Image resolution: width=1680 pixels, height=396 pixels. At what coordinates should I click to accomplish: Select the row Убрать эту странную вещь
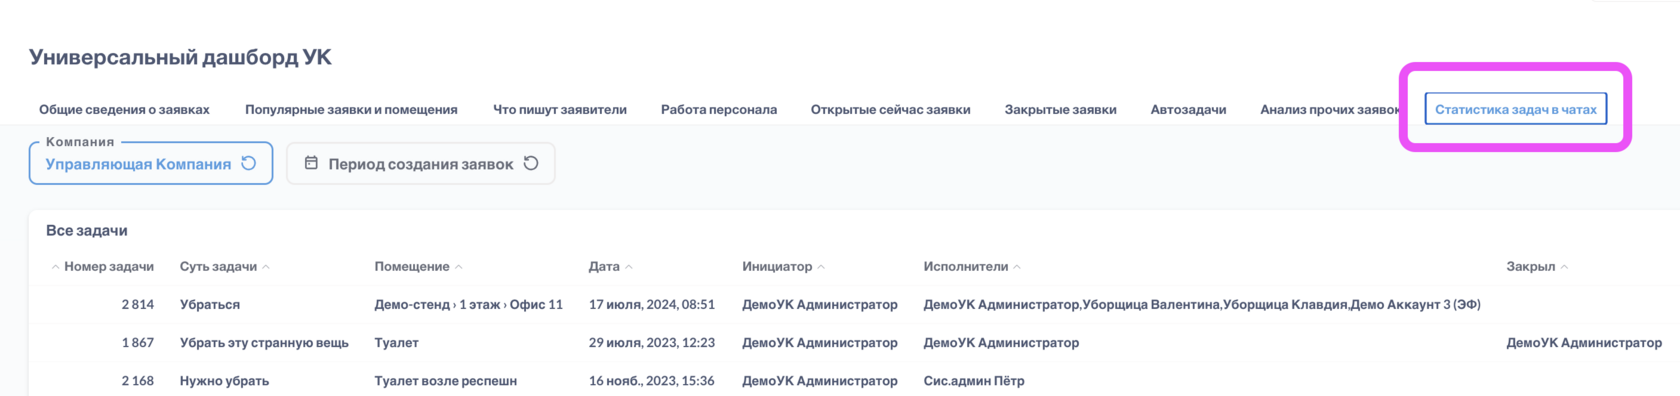click(x=854, y=343)
